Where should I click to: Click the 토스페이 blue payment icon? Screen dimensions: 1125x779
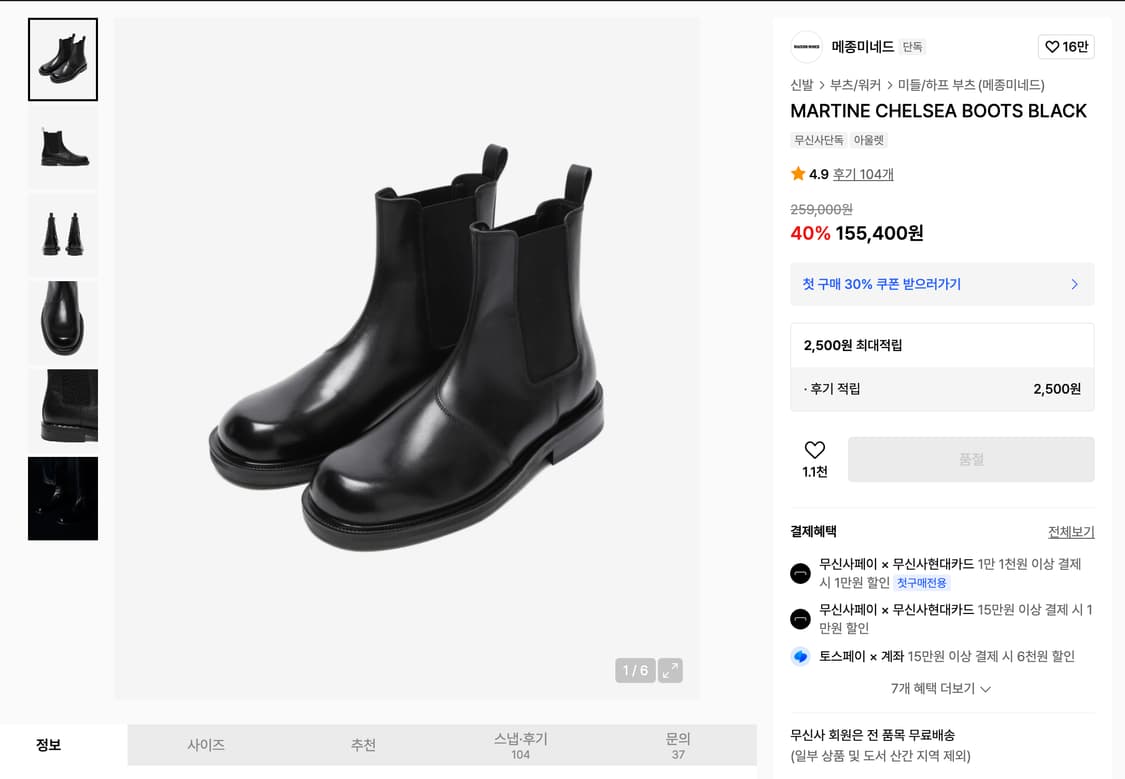point(800,657)
